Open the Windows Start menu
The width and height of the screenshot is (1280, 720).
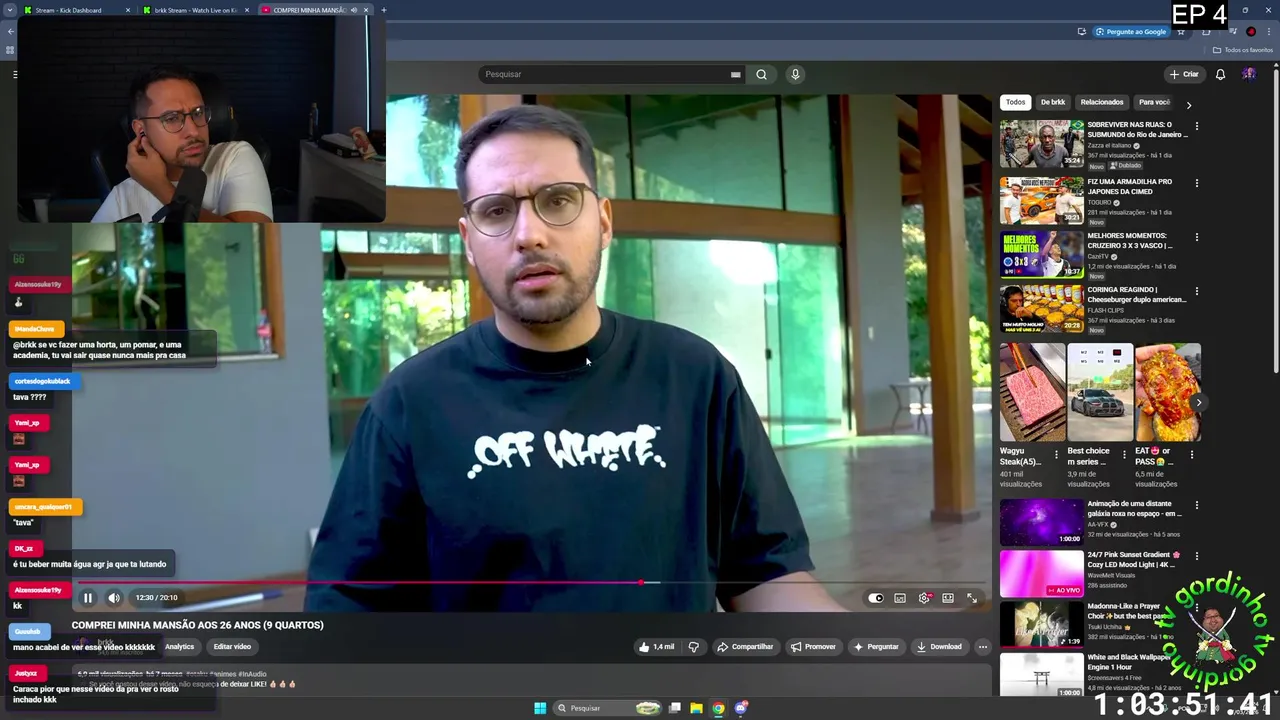[x=540, y=708]
